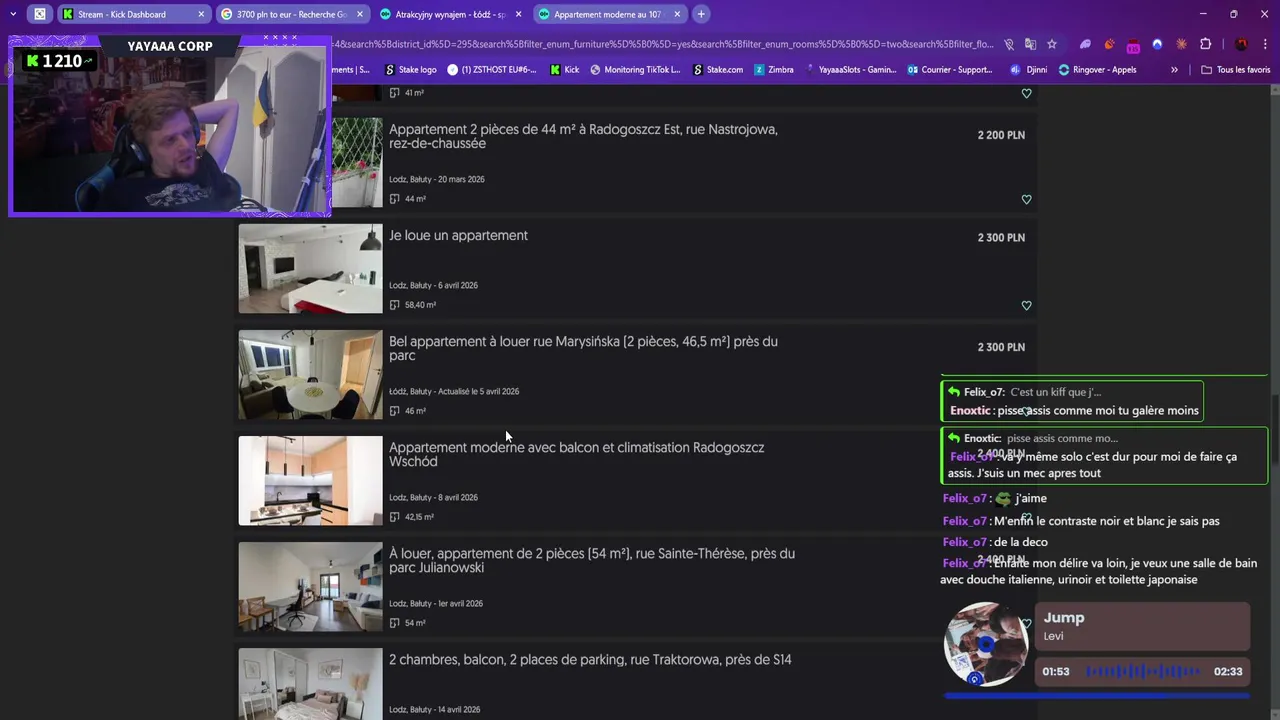Click the 'Jump' song progress bar overlay

1097,695
